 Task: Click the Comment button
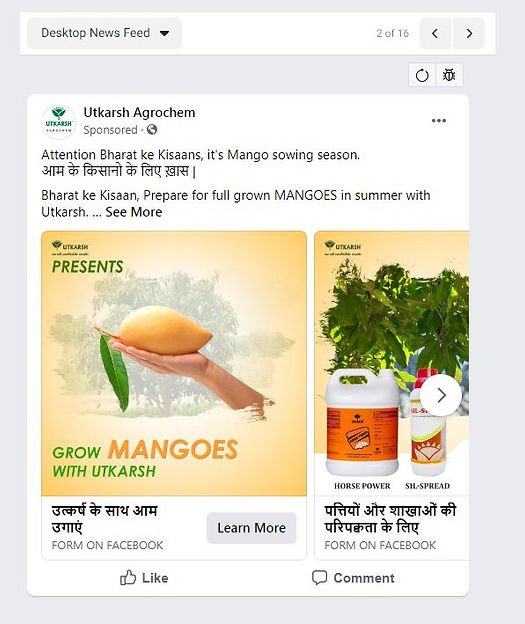pyautogui.click(x=353, y=578)
